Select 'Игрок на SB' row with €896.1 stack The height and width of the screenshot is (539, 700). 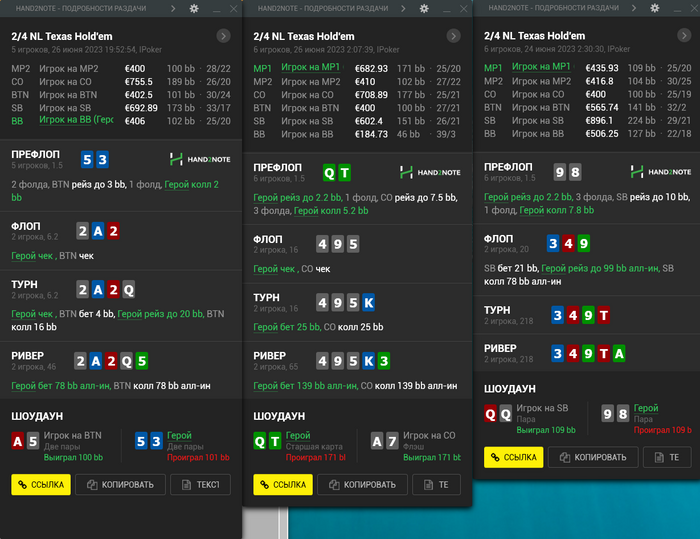pos(588,121)
